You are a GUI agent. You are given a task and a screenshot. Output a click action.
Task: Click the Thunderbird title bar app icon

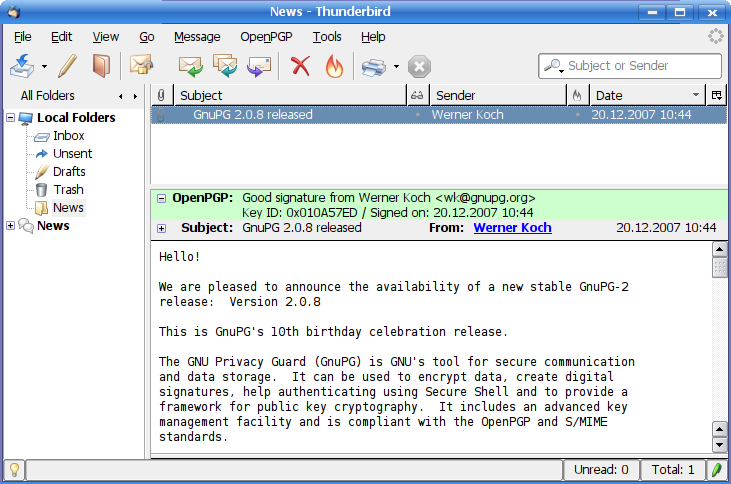14,11
